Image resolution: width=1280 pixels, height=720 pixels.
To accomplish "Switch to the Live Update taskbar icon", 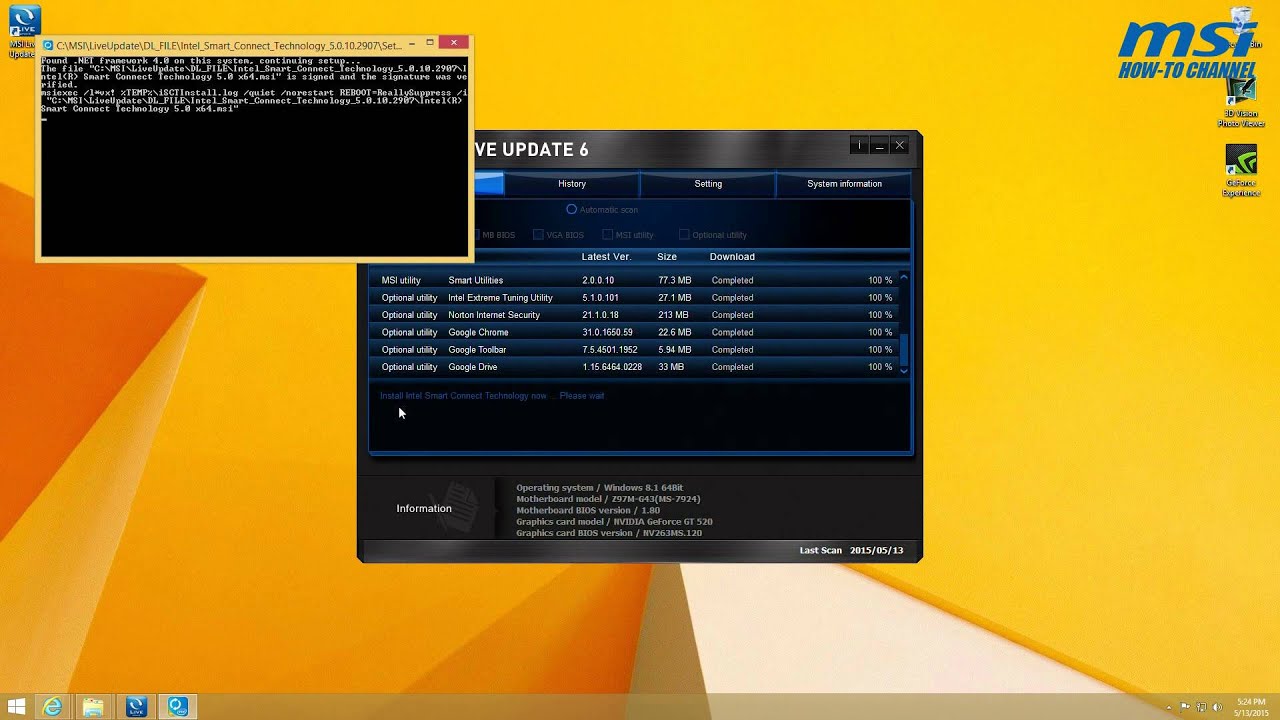I will [136, 707].
